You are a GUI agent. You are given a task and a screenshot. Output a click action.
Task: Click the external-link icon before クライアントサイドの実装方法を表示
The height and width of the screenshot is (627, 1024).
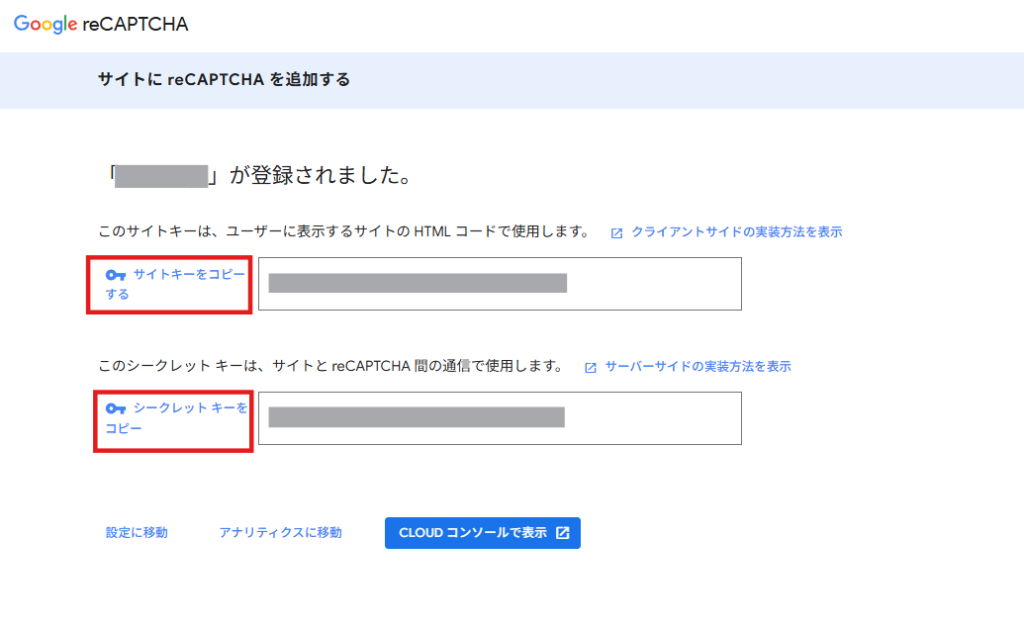(616, 233)
